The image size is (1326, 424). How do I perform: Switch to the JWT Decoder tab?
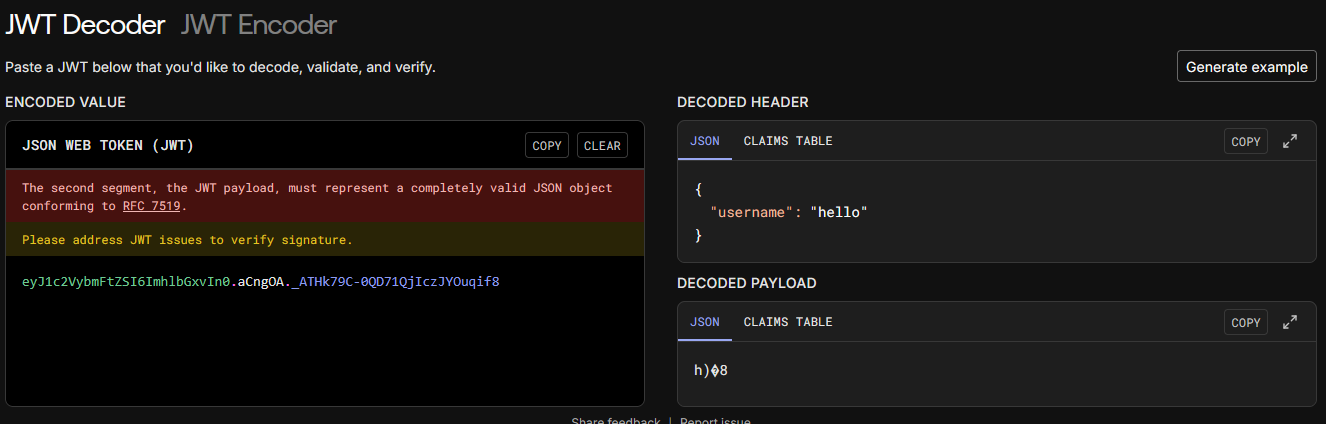click(85, 25)
